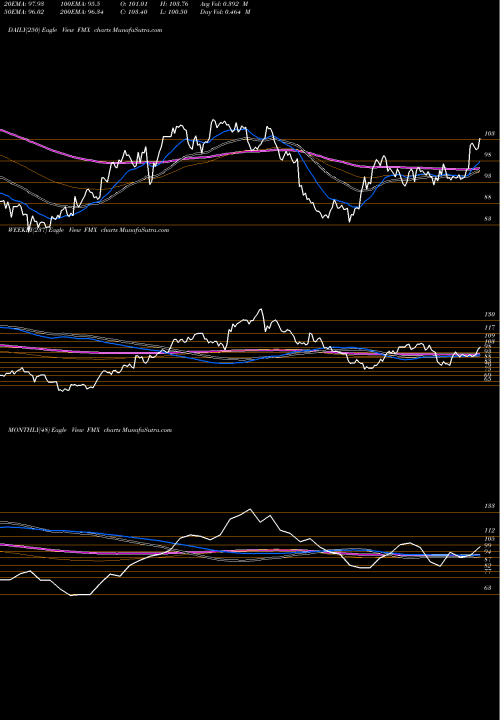Click the high price H: value

174,4
